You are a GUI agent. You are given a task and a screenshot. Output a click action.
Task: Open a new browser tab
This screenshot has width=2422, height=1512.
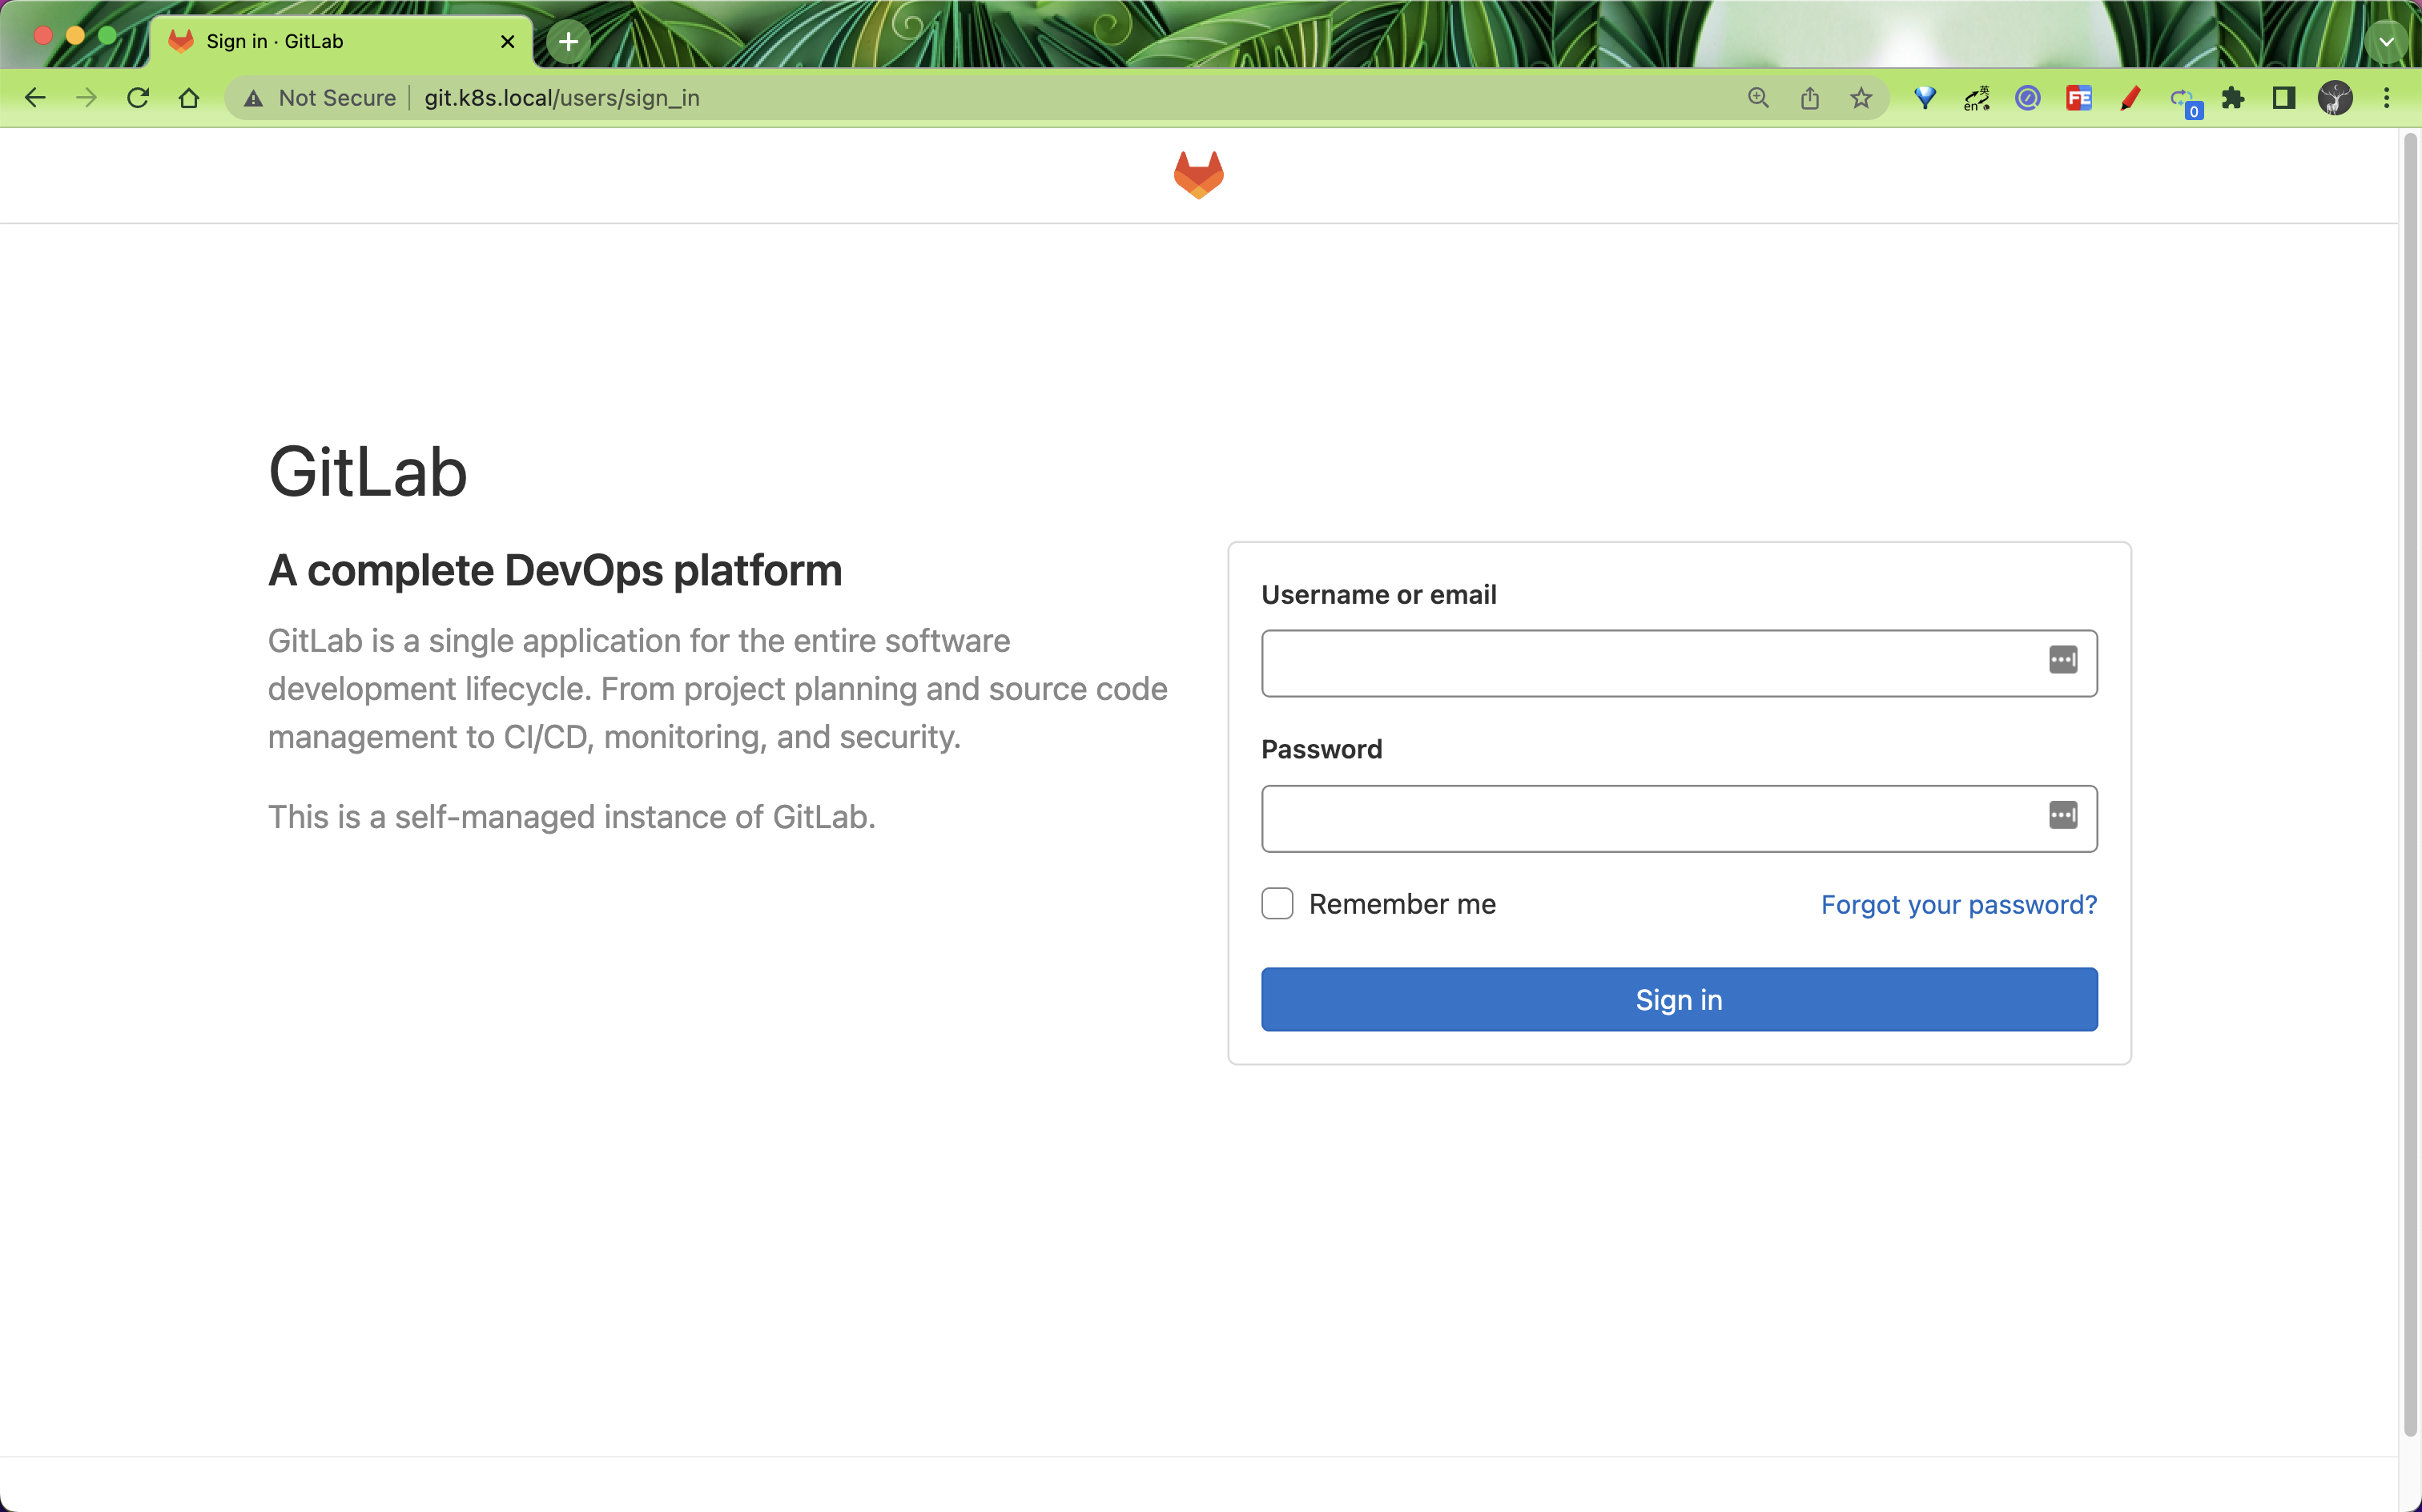[x=568, y=42]
